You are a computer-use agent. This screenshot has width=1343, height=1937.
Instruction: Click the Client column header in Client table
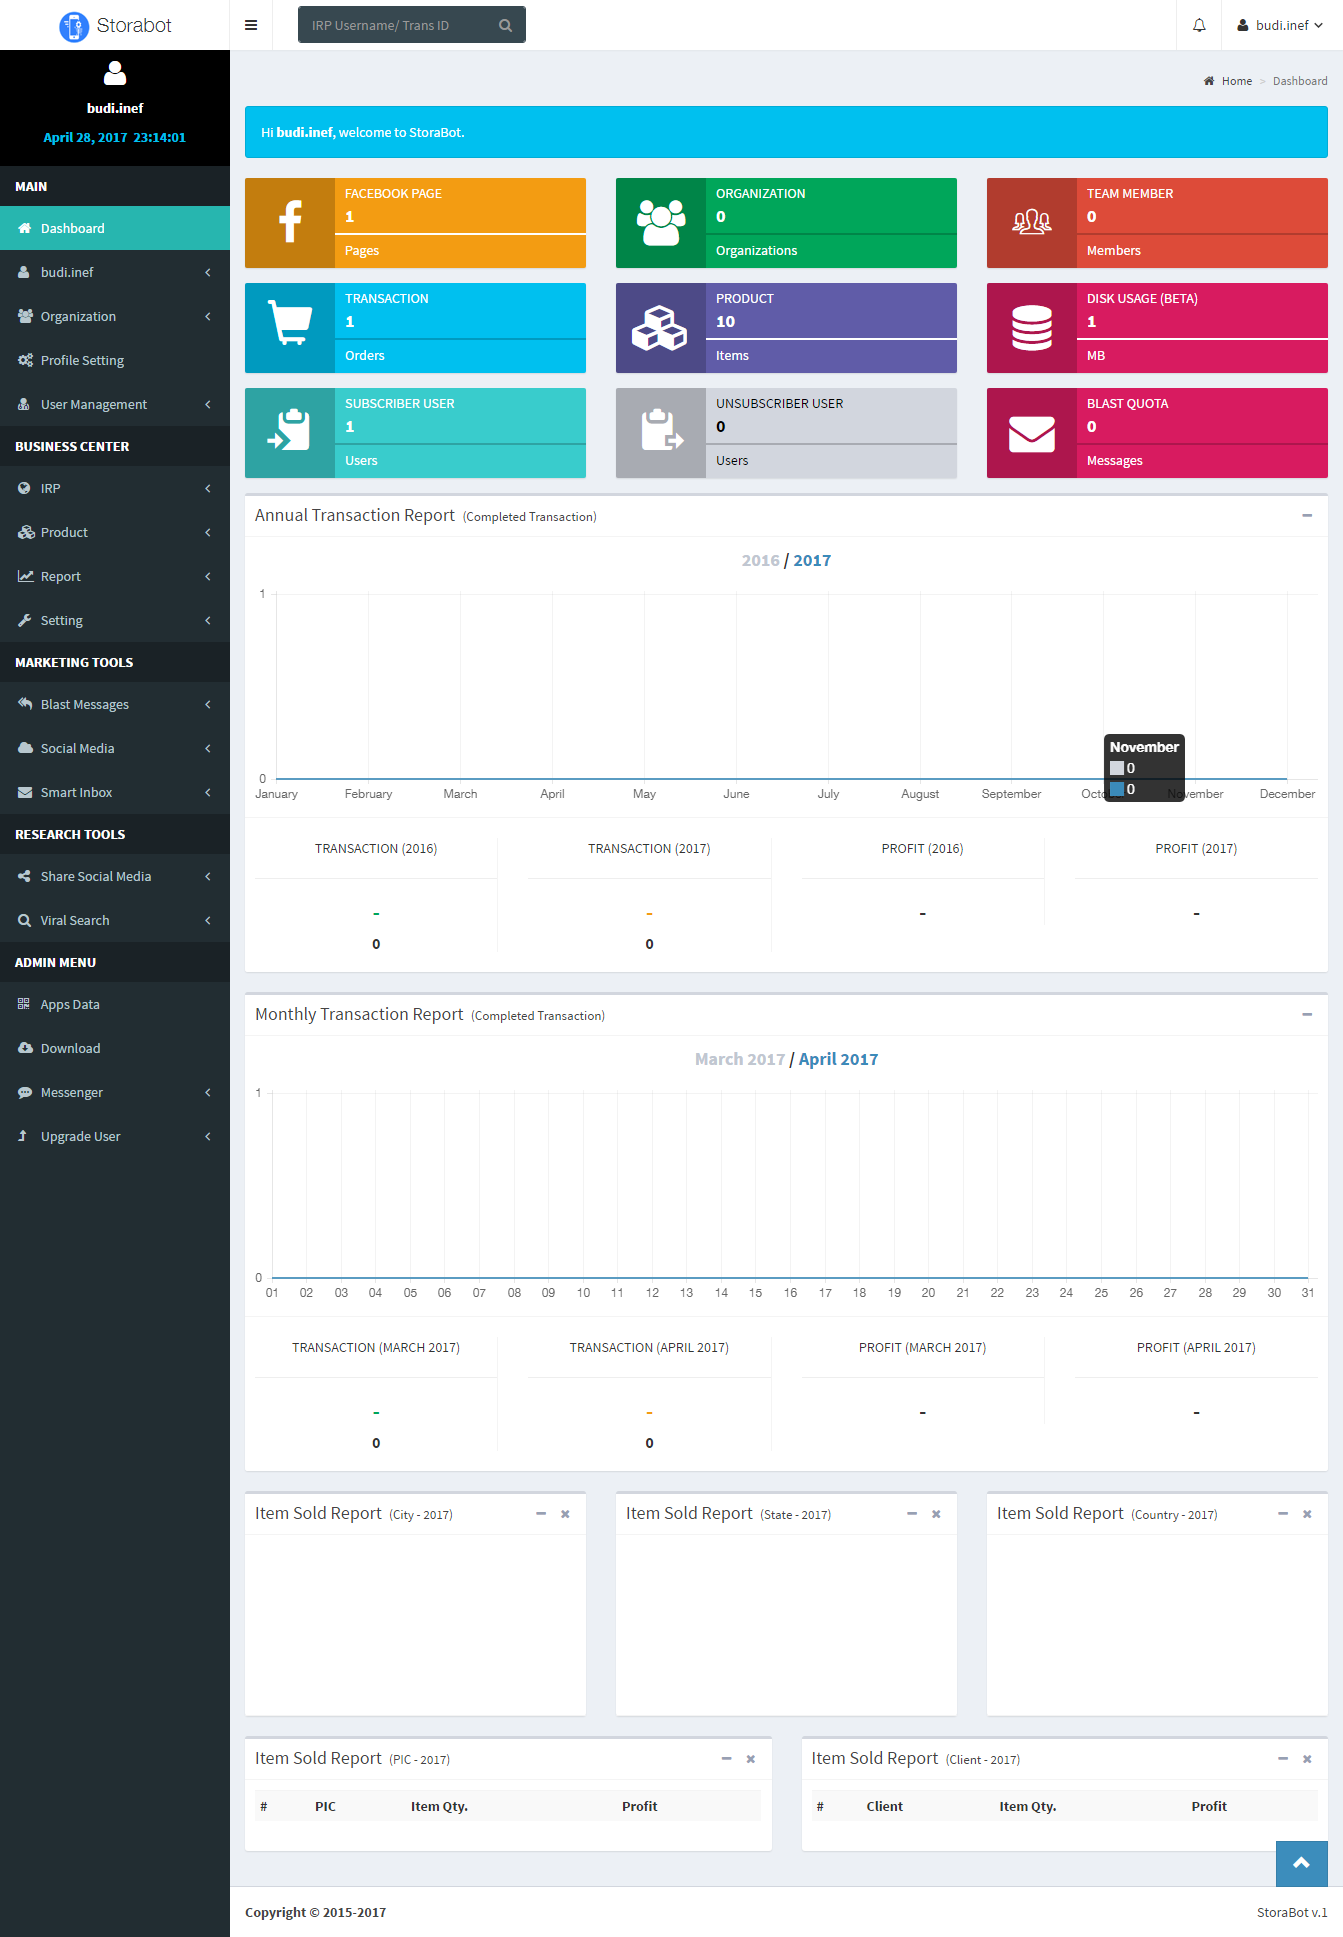(x=884, y=1806)
